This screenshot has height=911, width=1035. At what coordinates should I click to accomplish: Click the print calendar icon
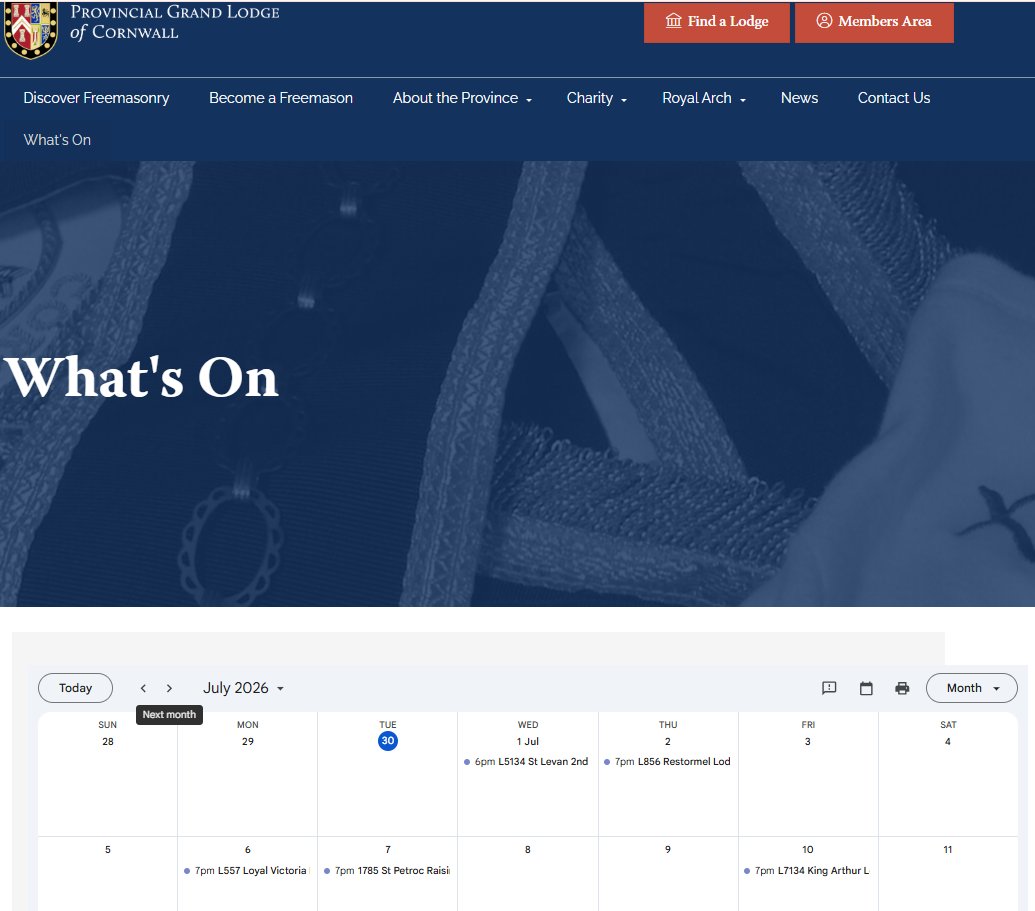click(x=902, y=688)
